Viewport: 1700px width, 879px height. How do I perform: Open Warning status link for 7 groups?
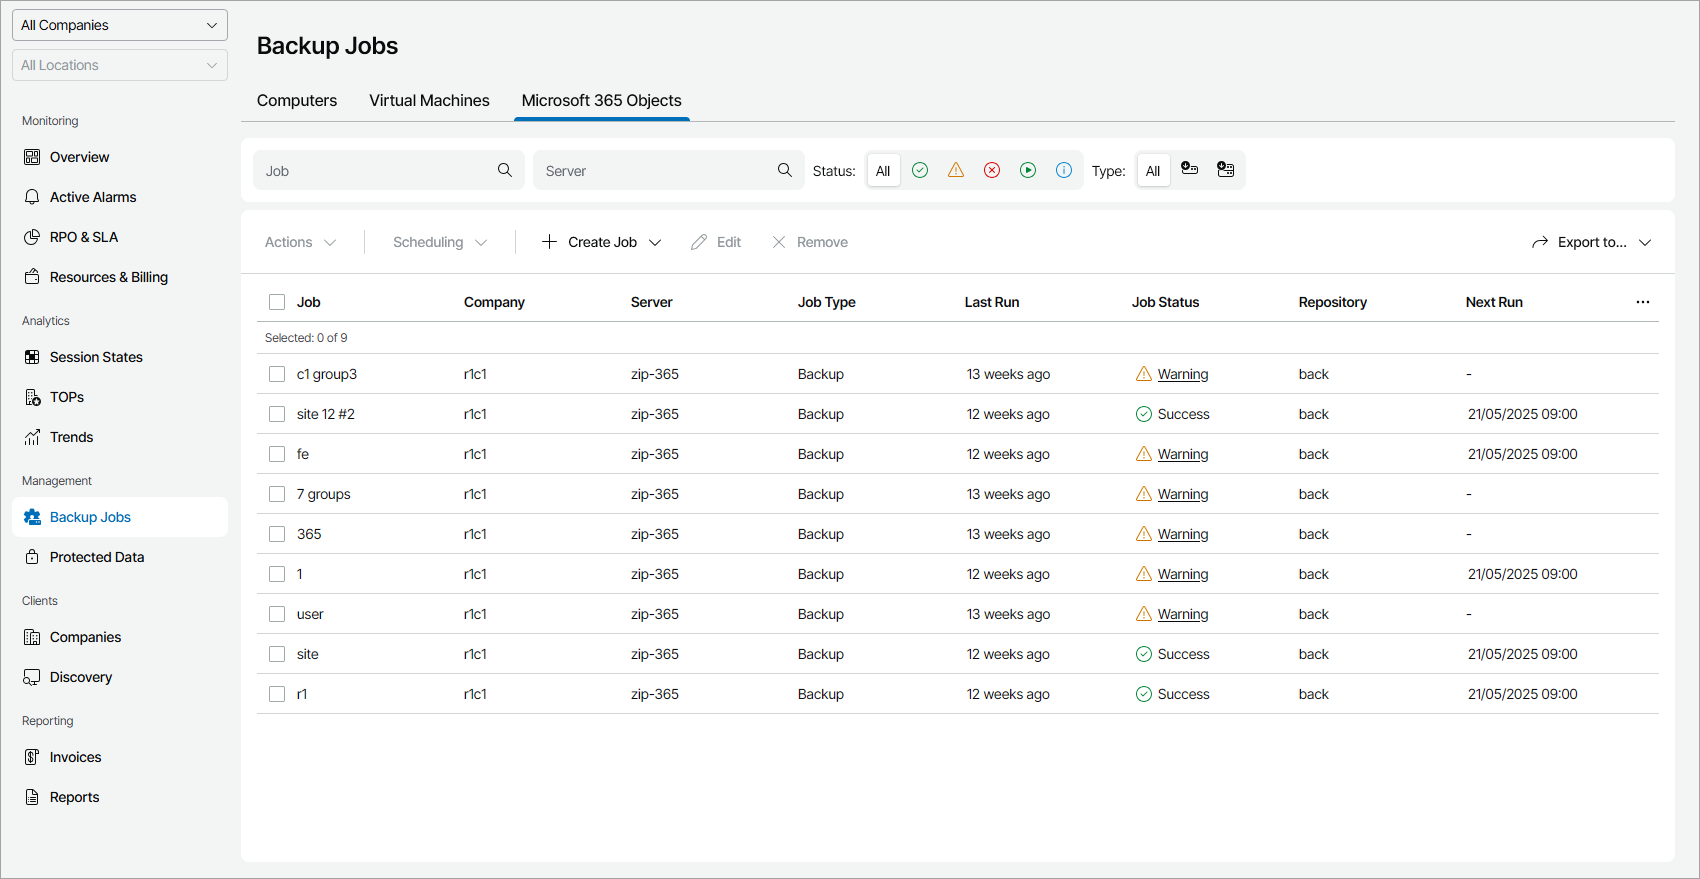point(1183,494)
